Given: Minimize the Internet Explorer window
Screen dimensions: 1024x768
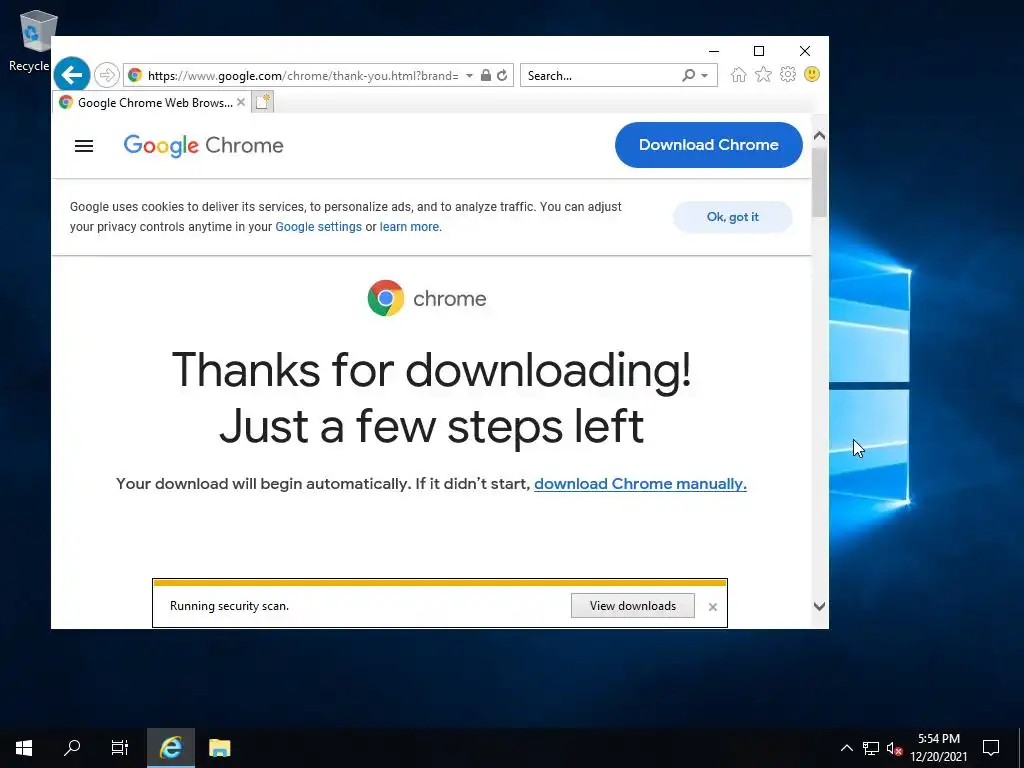Looking at the screenshot, I should click(714, 51).
